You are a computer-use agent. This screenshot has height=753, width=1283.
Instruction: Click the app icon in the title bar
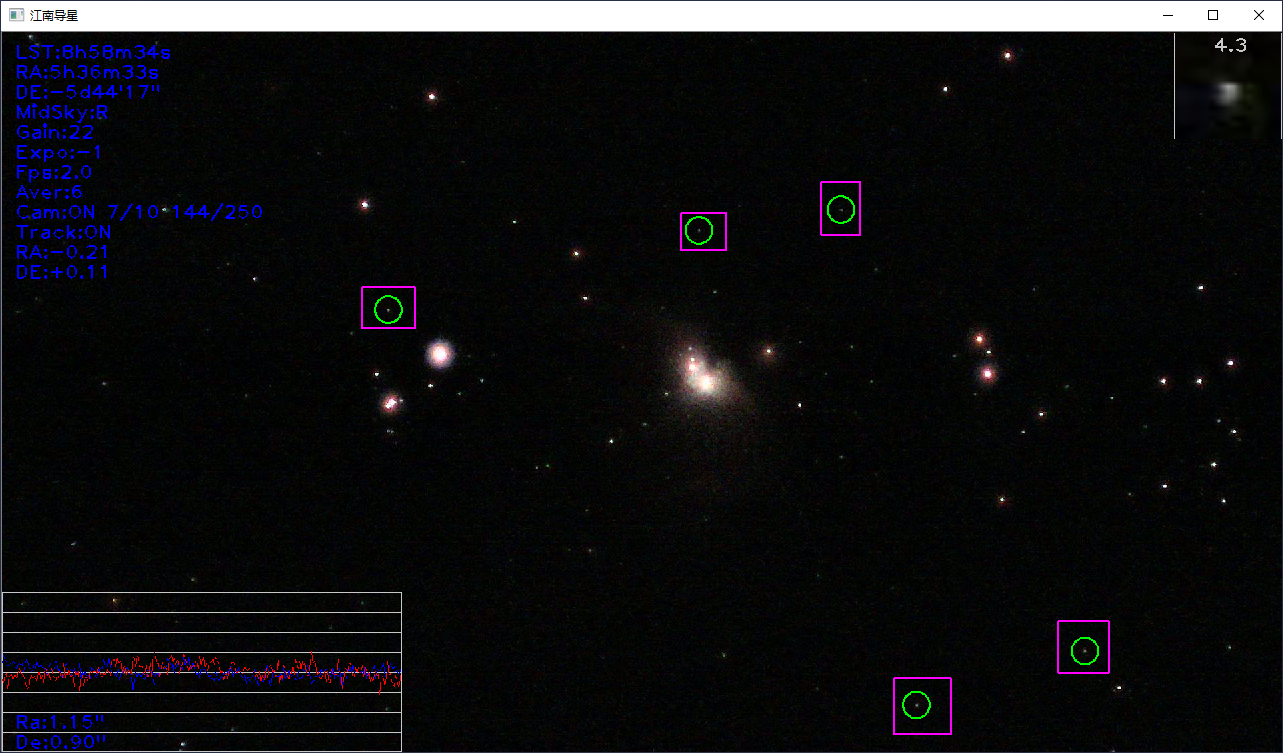coord(16,15)
